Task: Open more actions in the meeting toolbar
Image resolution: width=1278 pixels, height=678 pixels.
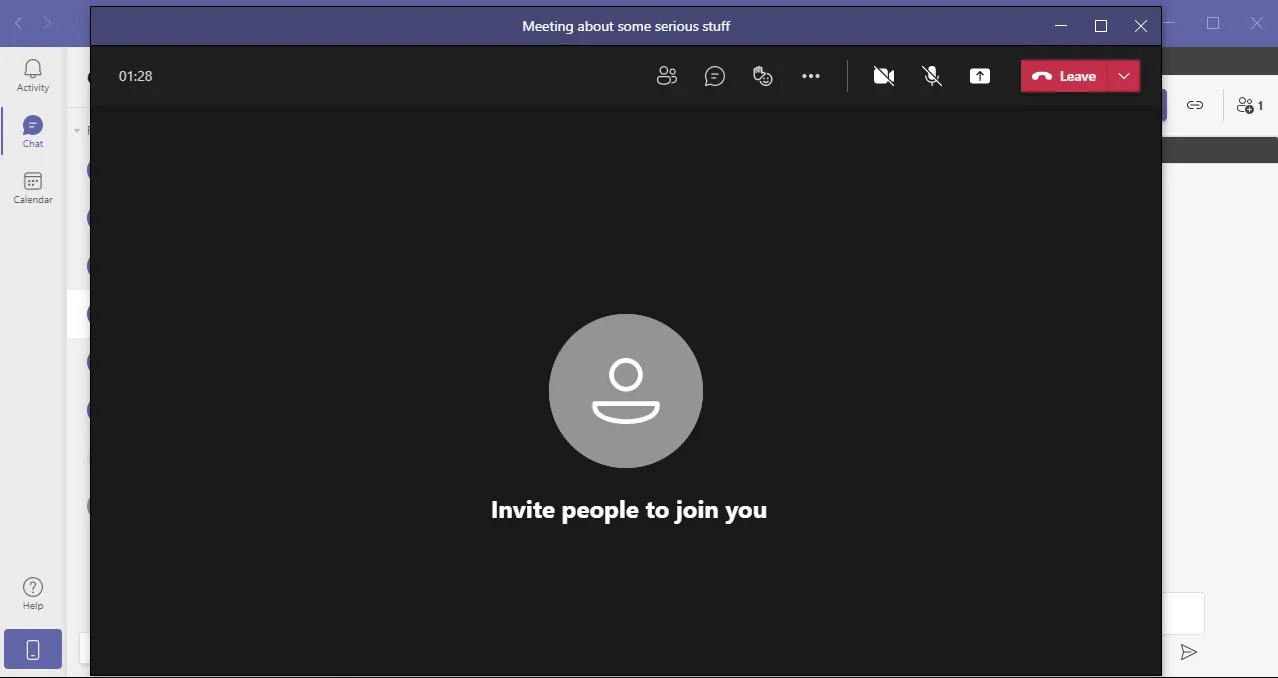Action: coord(811,76)
